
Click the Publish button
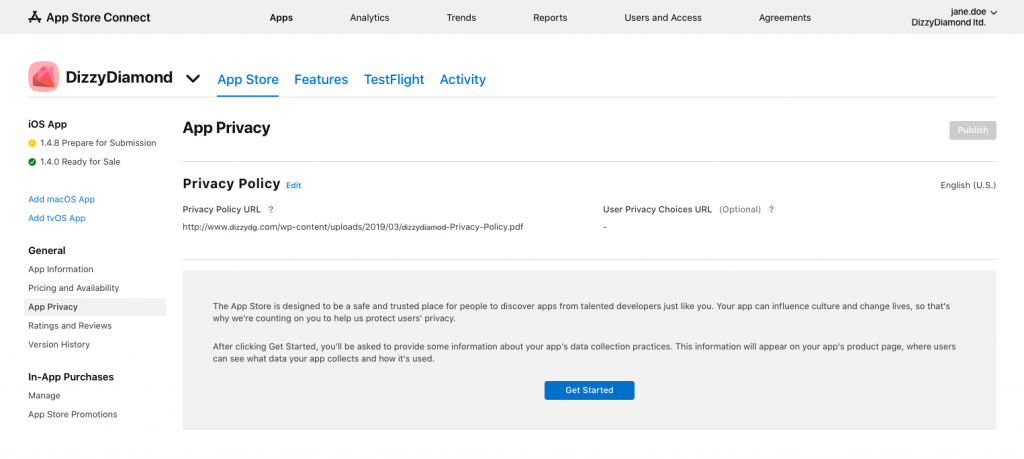click(x=972, y=130)
